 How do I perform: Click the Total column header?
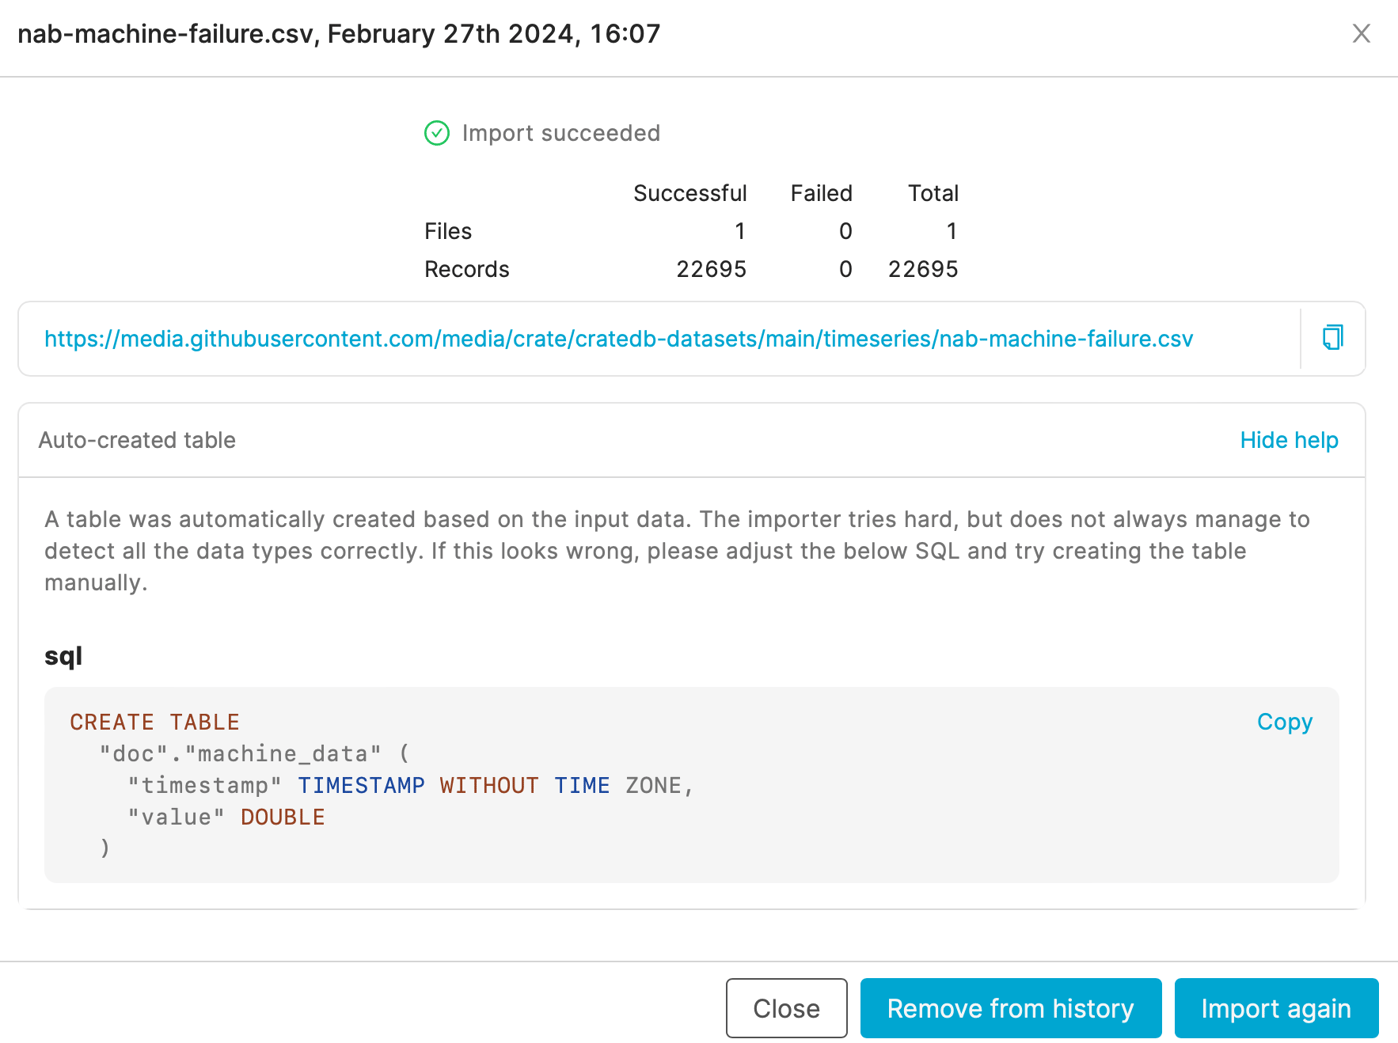pos(933,193)
